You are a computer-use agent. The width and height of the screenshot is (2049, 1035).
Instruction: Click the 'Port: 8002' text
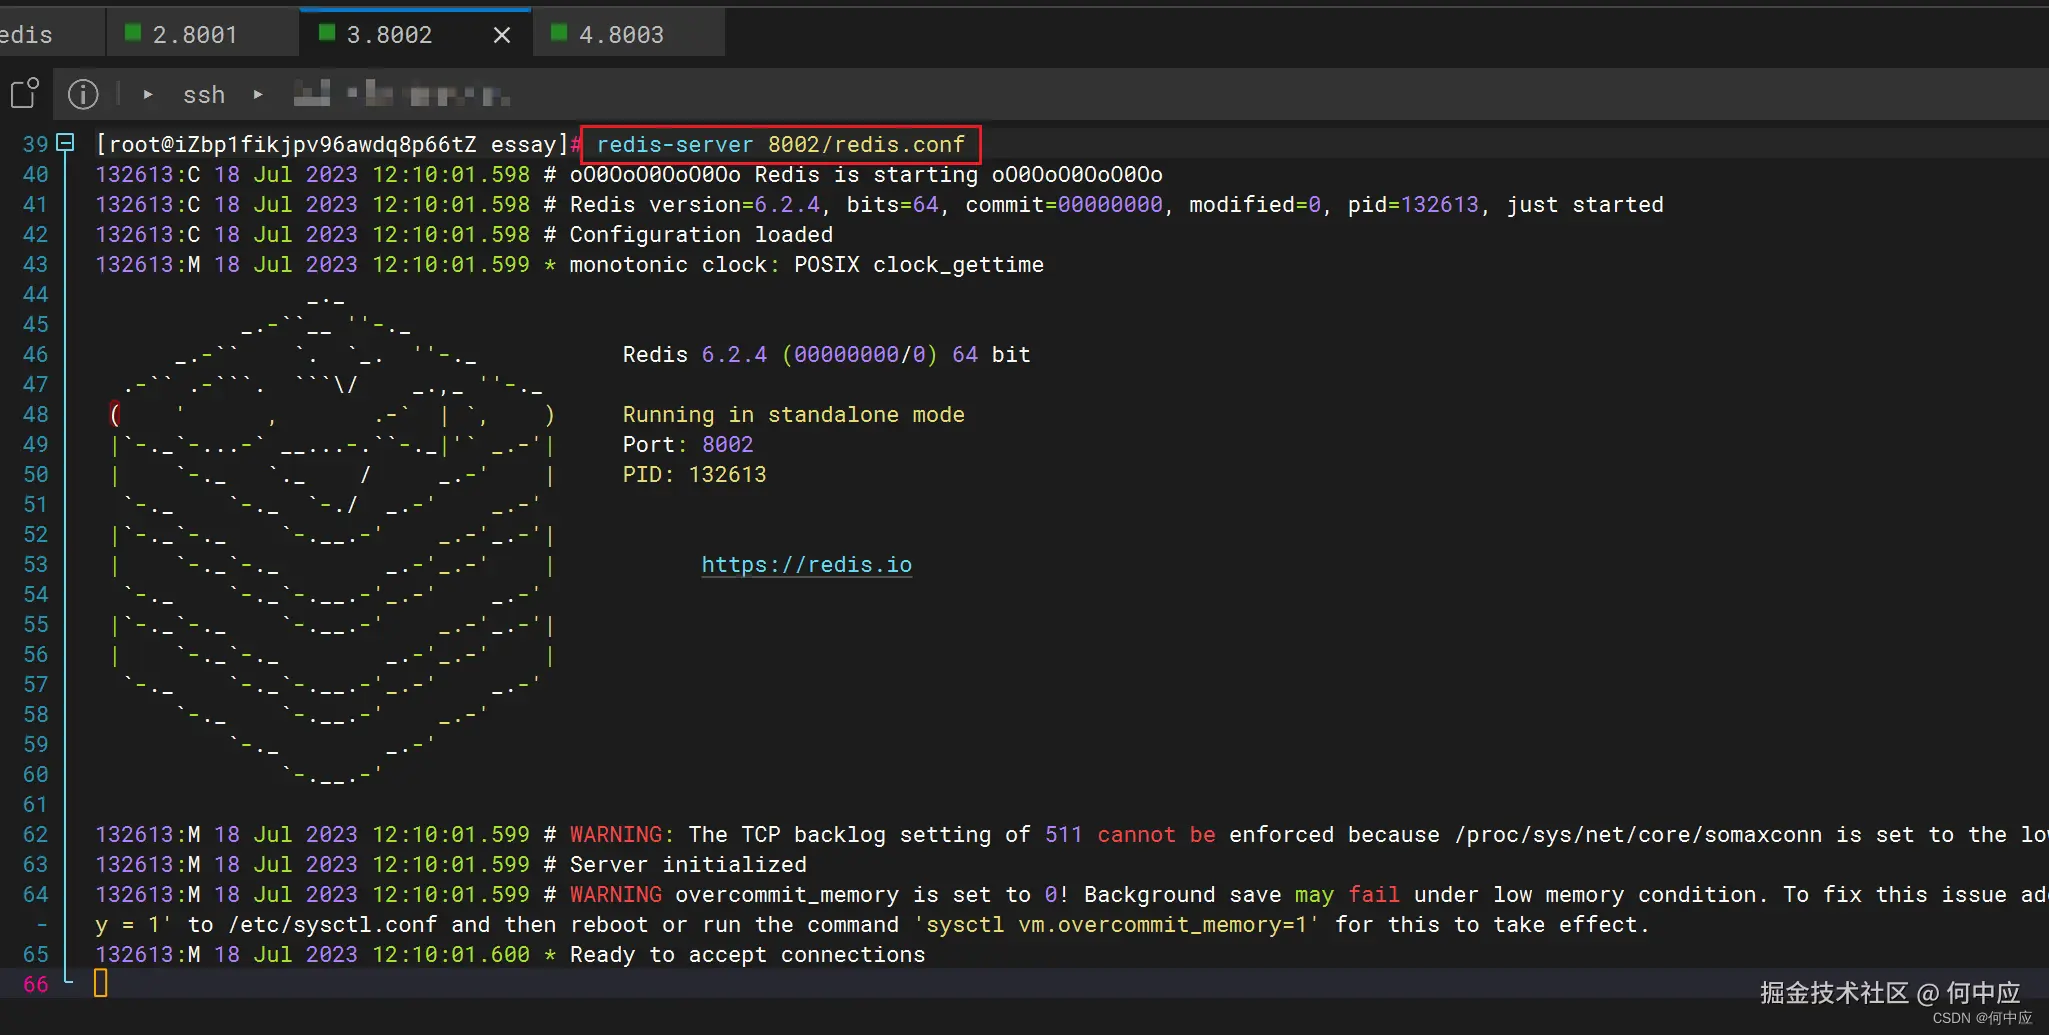click(688, 445)
